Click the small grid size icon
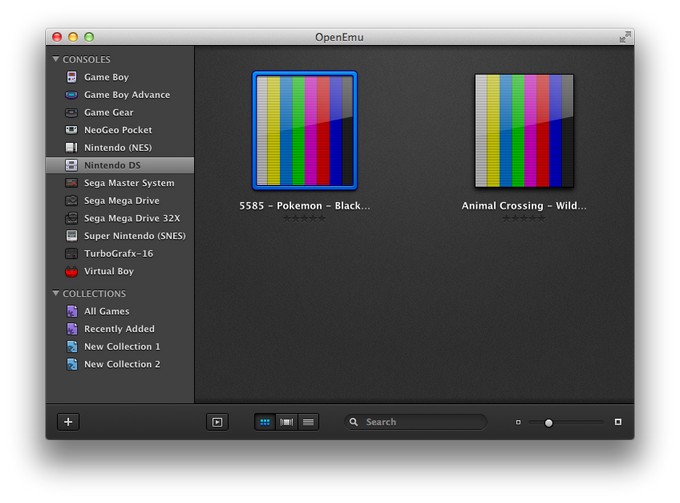 click(x=518, y=422)
